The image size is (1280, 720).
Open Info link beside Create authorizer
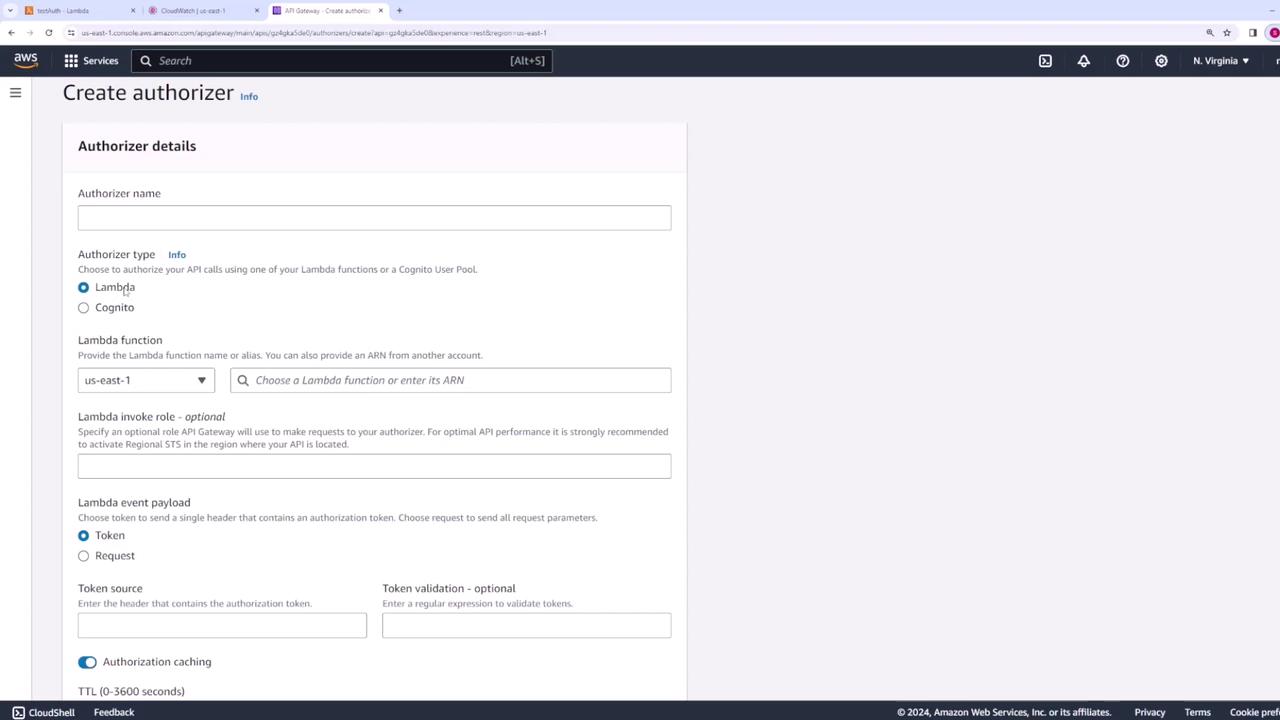[249, 97]
